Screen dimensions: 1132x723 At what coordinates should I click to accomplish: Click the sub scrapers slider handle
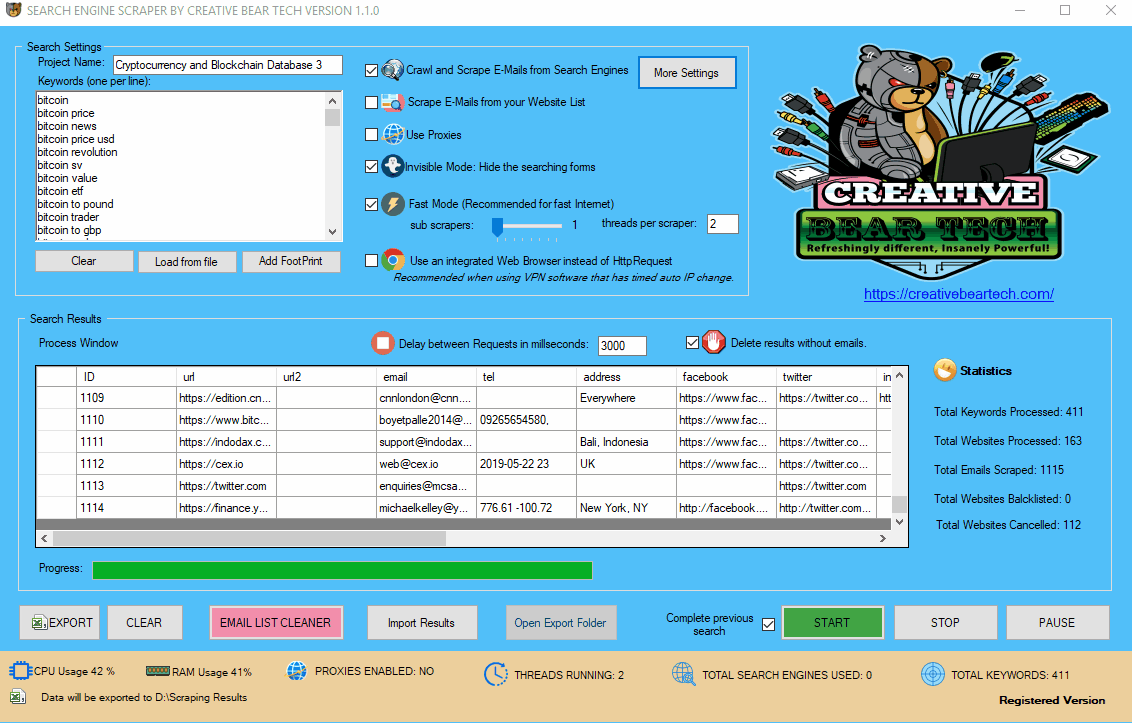(497, 227)
